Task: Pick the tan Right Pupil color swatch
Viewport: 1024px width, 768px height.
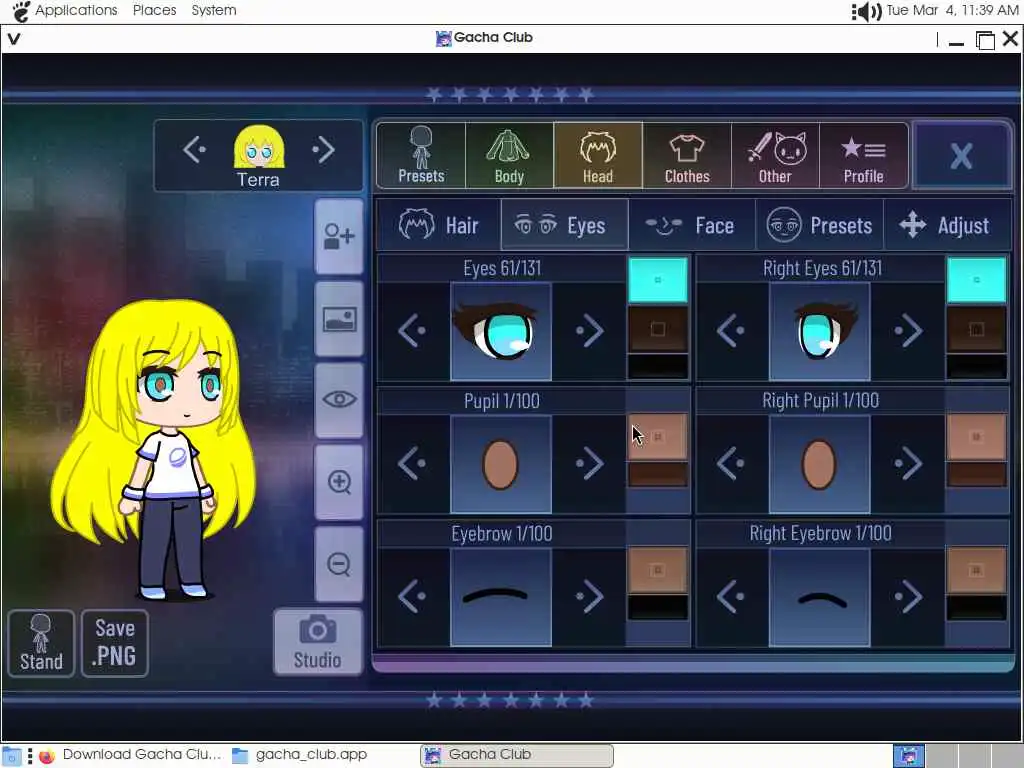Action: coord(976,436)
